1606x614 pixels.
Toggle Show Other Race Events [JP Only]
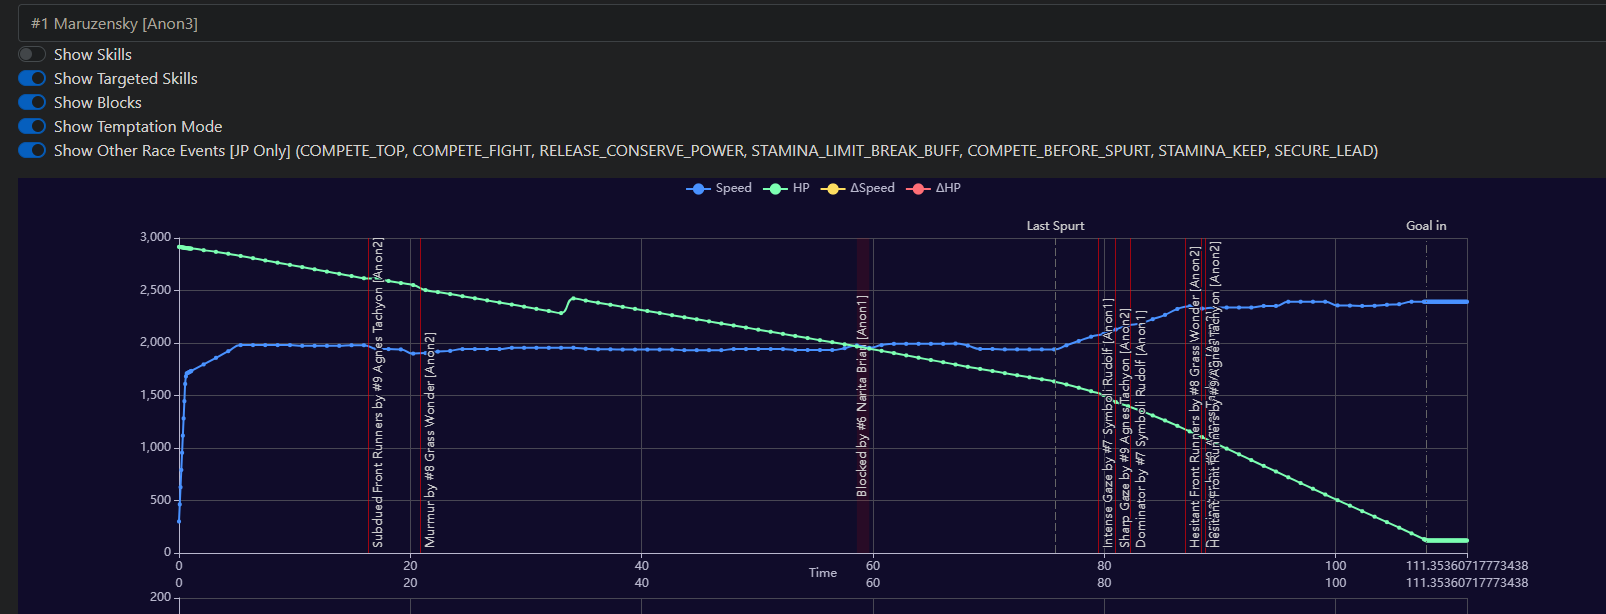tap(32, 150)
